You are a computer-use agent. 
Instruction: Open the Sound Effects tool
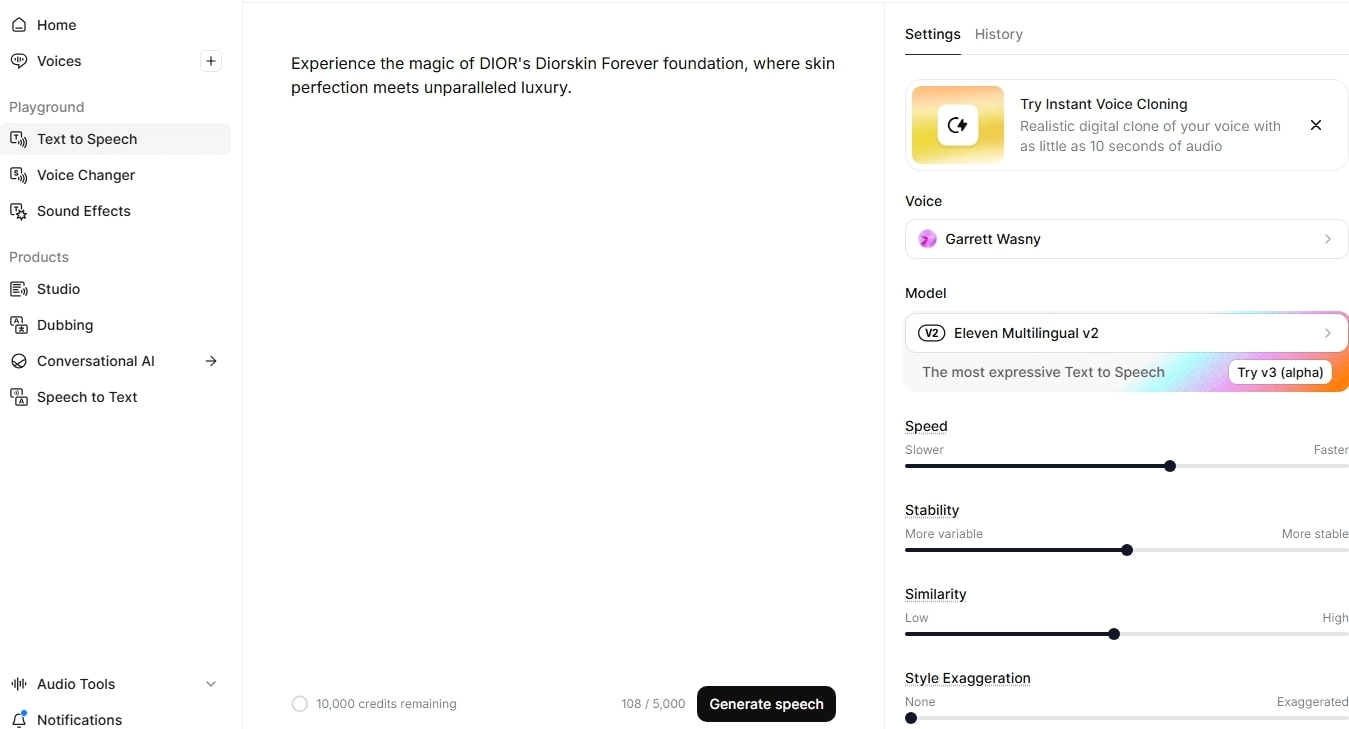[x=84, y=211]
